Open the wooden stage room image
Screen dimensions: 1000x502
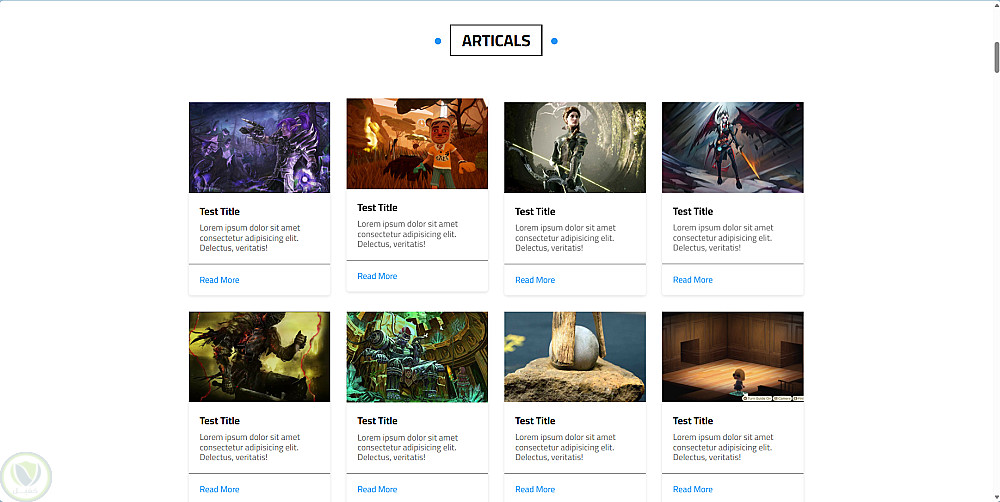733,357
